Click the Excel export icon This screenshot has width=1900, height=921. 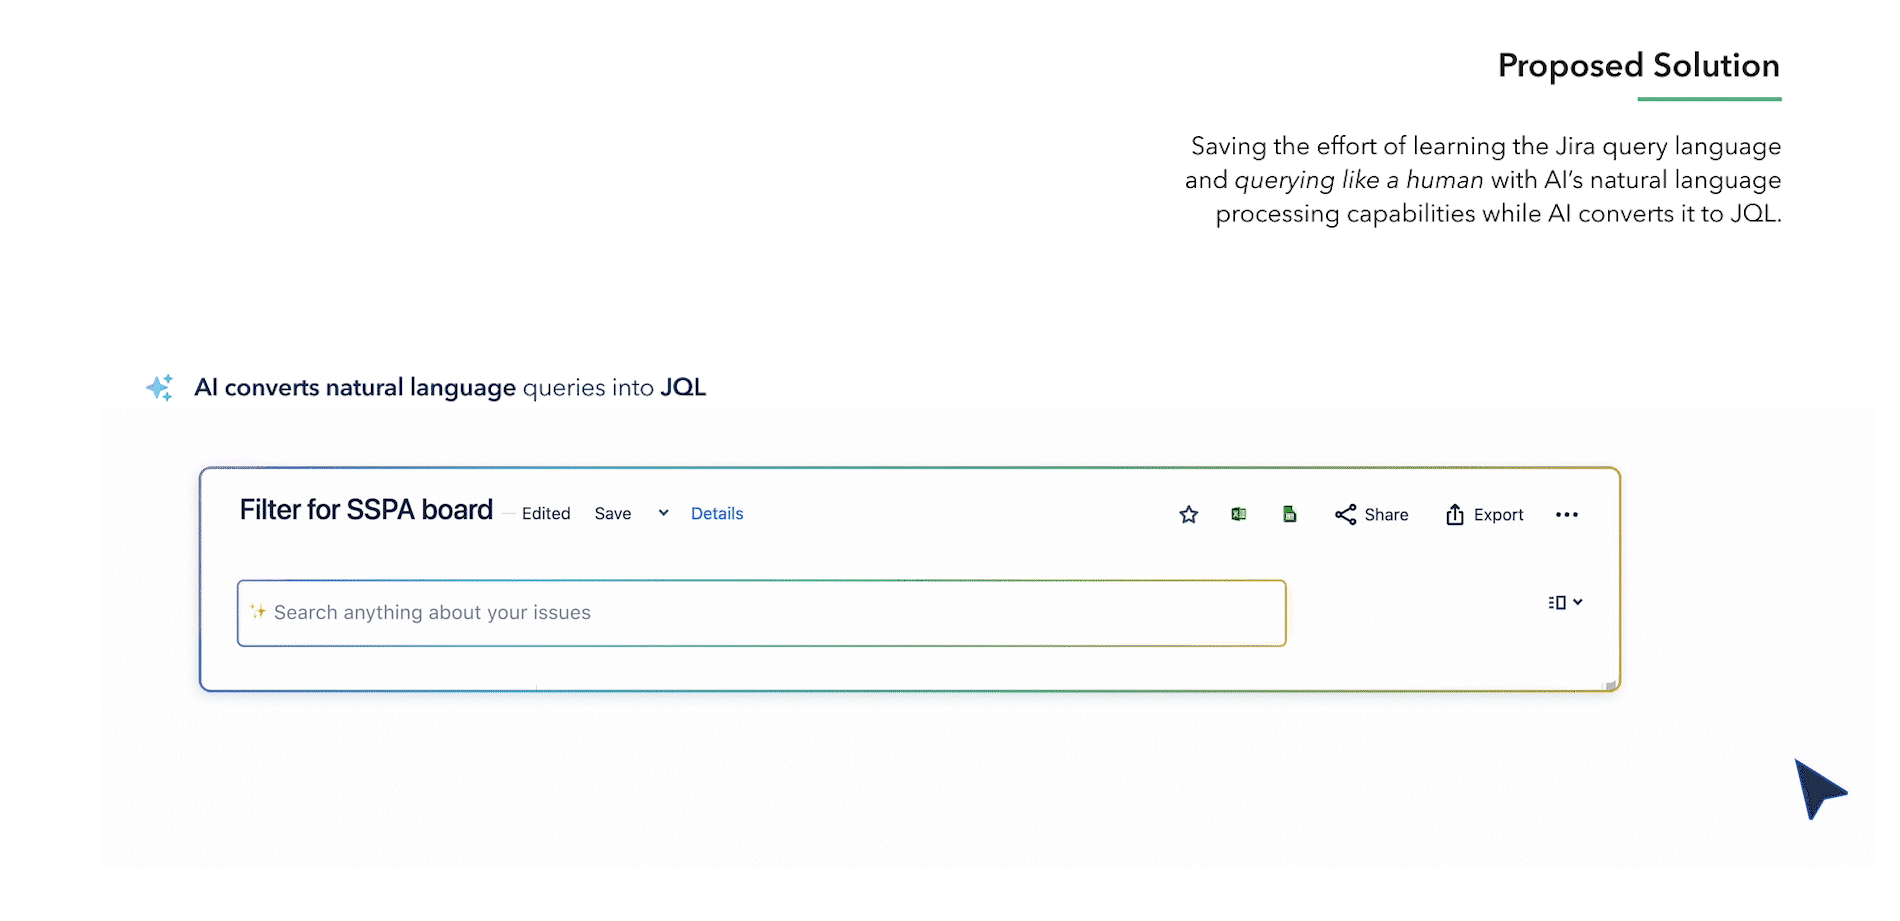tap(1238, 514)
